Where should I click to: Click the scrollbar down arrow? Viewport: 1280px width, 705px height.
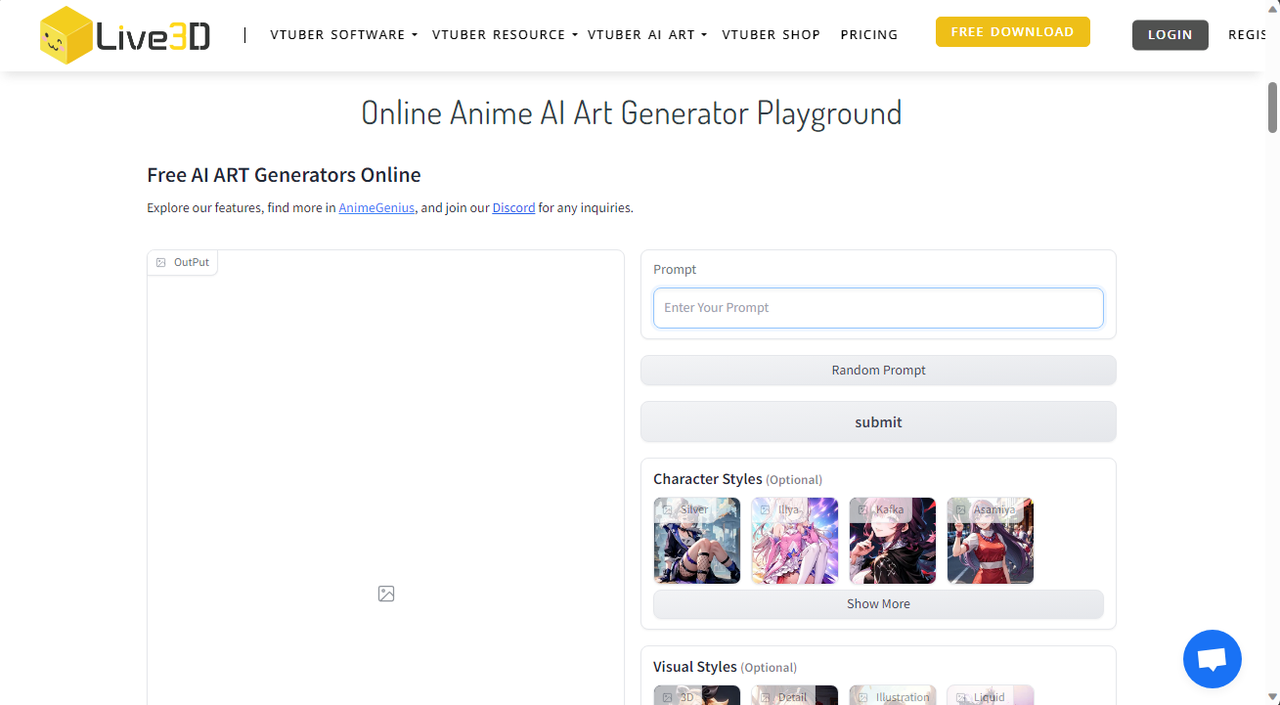pos(1273,696)
